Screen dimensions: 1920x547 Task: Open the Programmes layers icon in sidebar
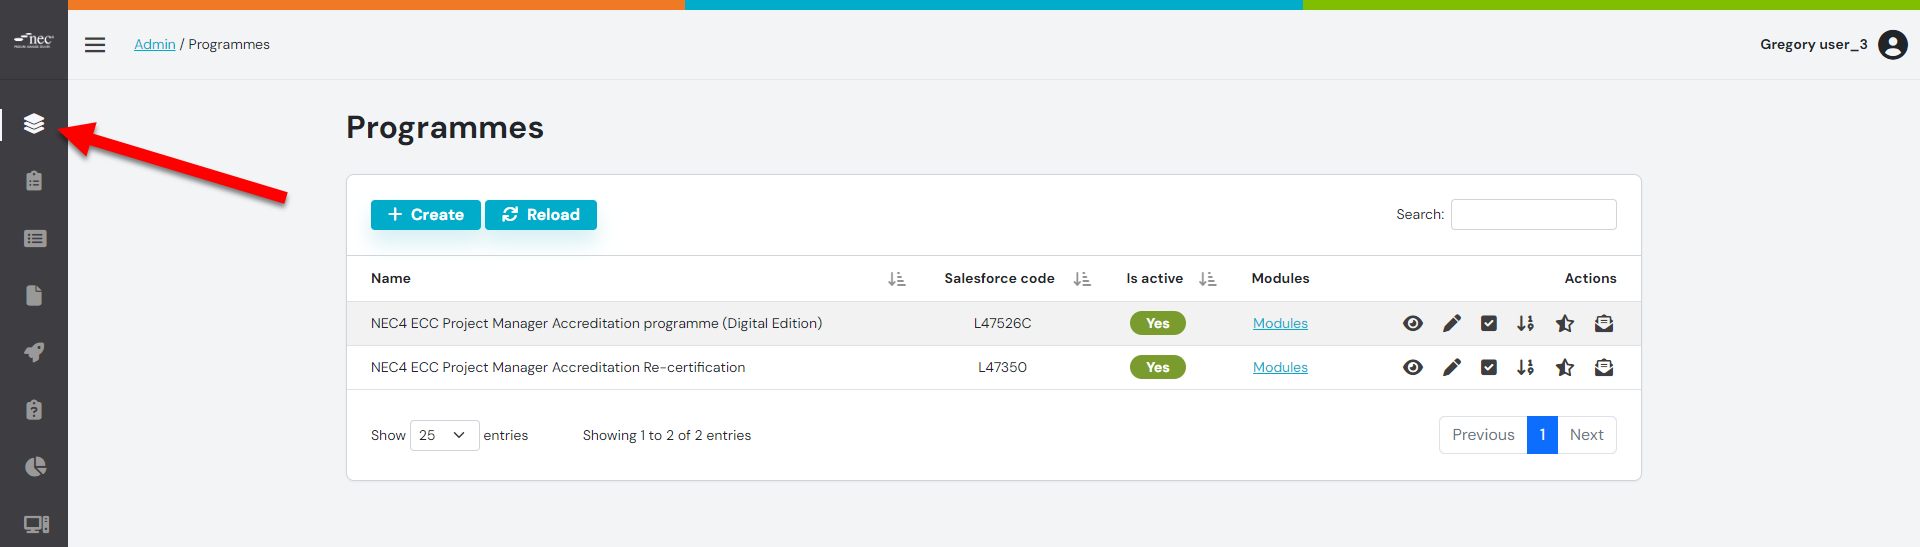pos(34,124)
